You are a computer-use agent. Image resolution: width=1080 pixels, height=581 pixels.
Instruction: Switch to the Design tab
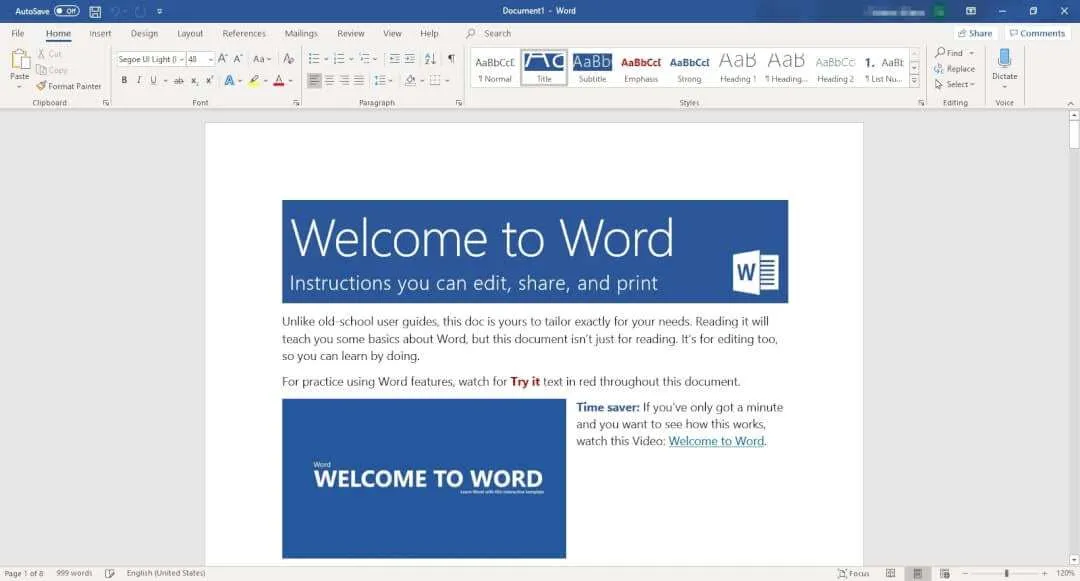(145, 33)
